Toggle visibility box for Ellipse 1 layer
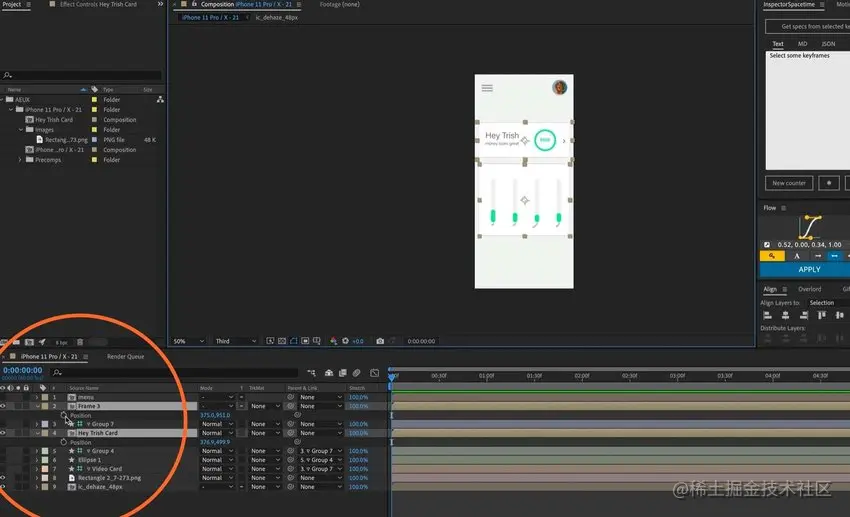Image resolution: width=850 pixels, height=517 pixels. [3, 460]
